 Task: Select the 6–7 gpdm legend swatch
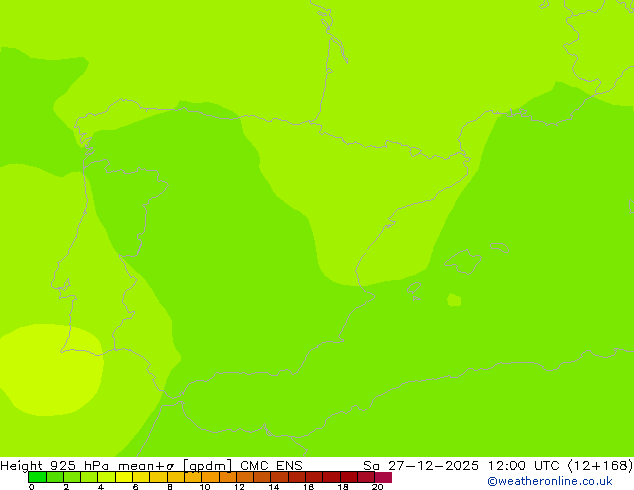coord(141,477)
